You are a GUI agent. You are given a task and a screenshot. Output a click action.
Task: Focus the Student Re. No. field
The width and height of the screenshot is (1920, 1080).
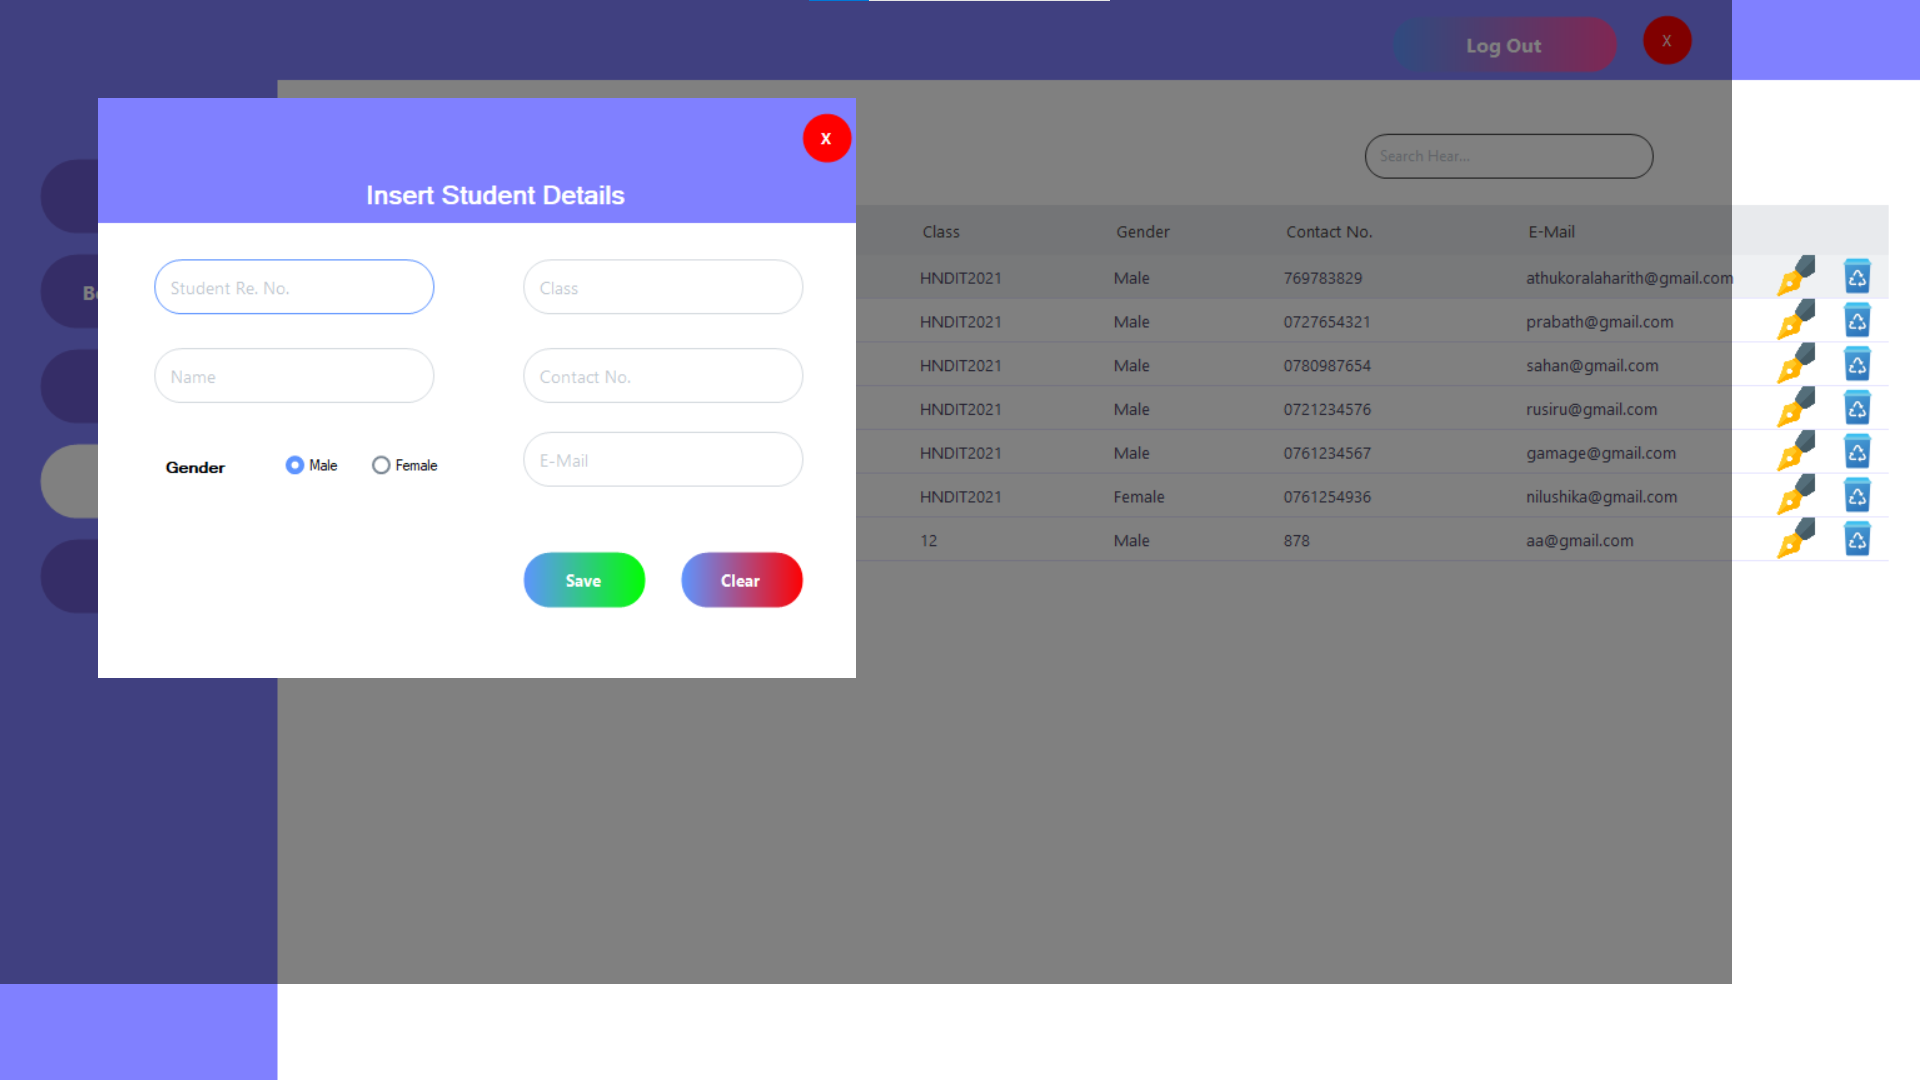coord(294,288)
